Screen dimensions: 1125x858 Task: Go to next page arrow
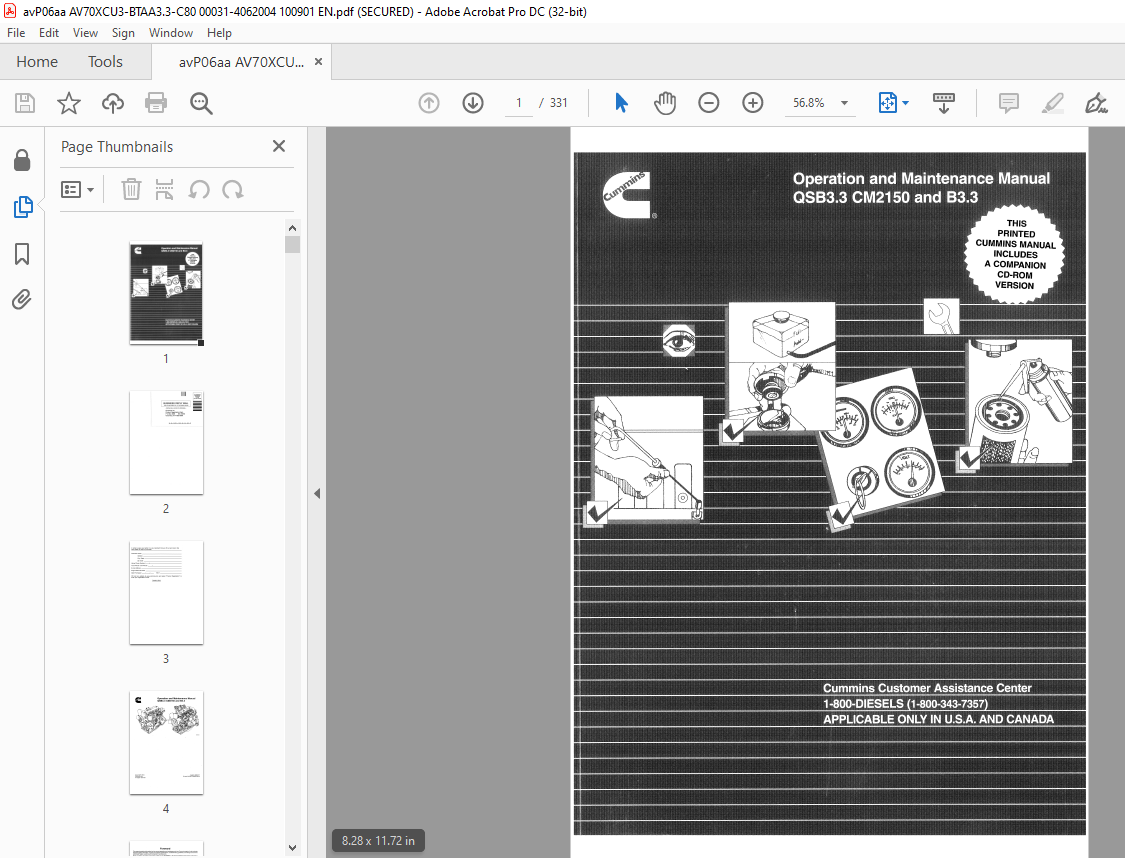click(x=473, y=103)
